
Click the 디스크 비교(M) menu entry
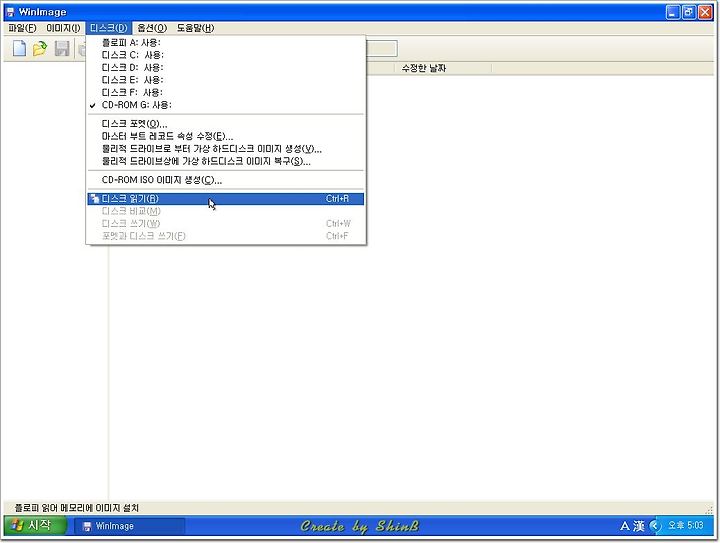pyautogui.click(x=225, y=211)
